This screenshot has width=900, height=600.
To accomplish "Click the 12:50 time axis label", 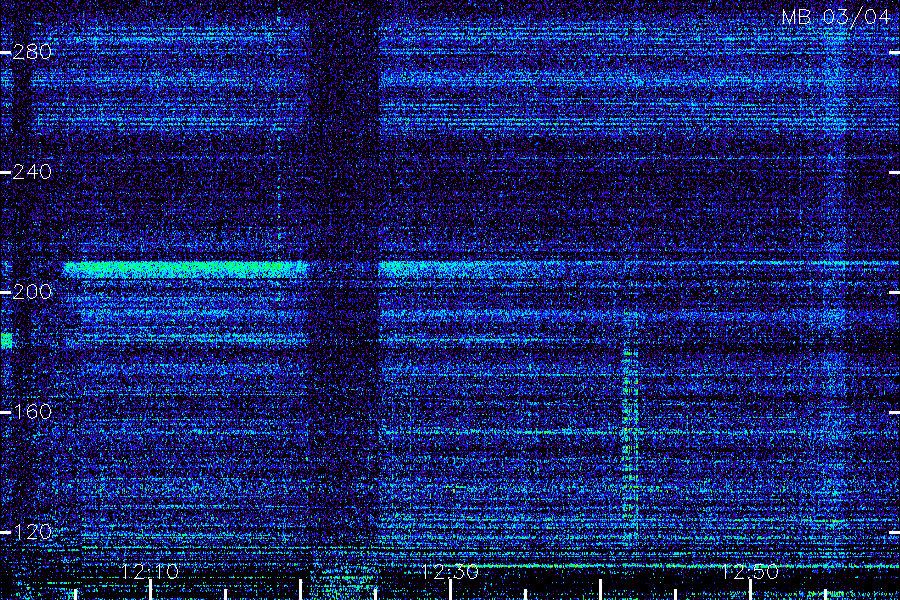I will coord(750,571).
